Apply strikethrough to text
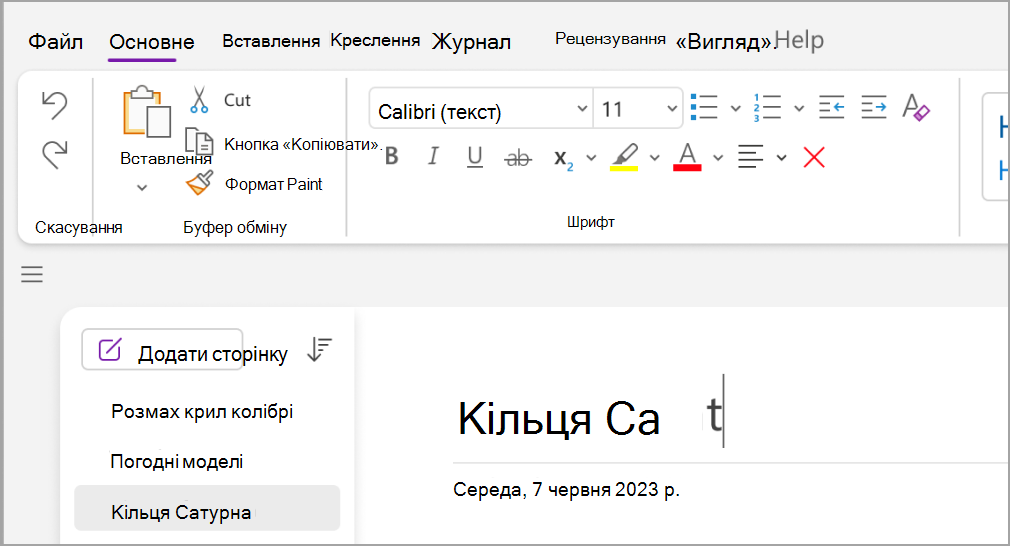 518,157
